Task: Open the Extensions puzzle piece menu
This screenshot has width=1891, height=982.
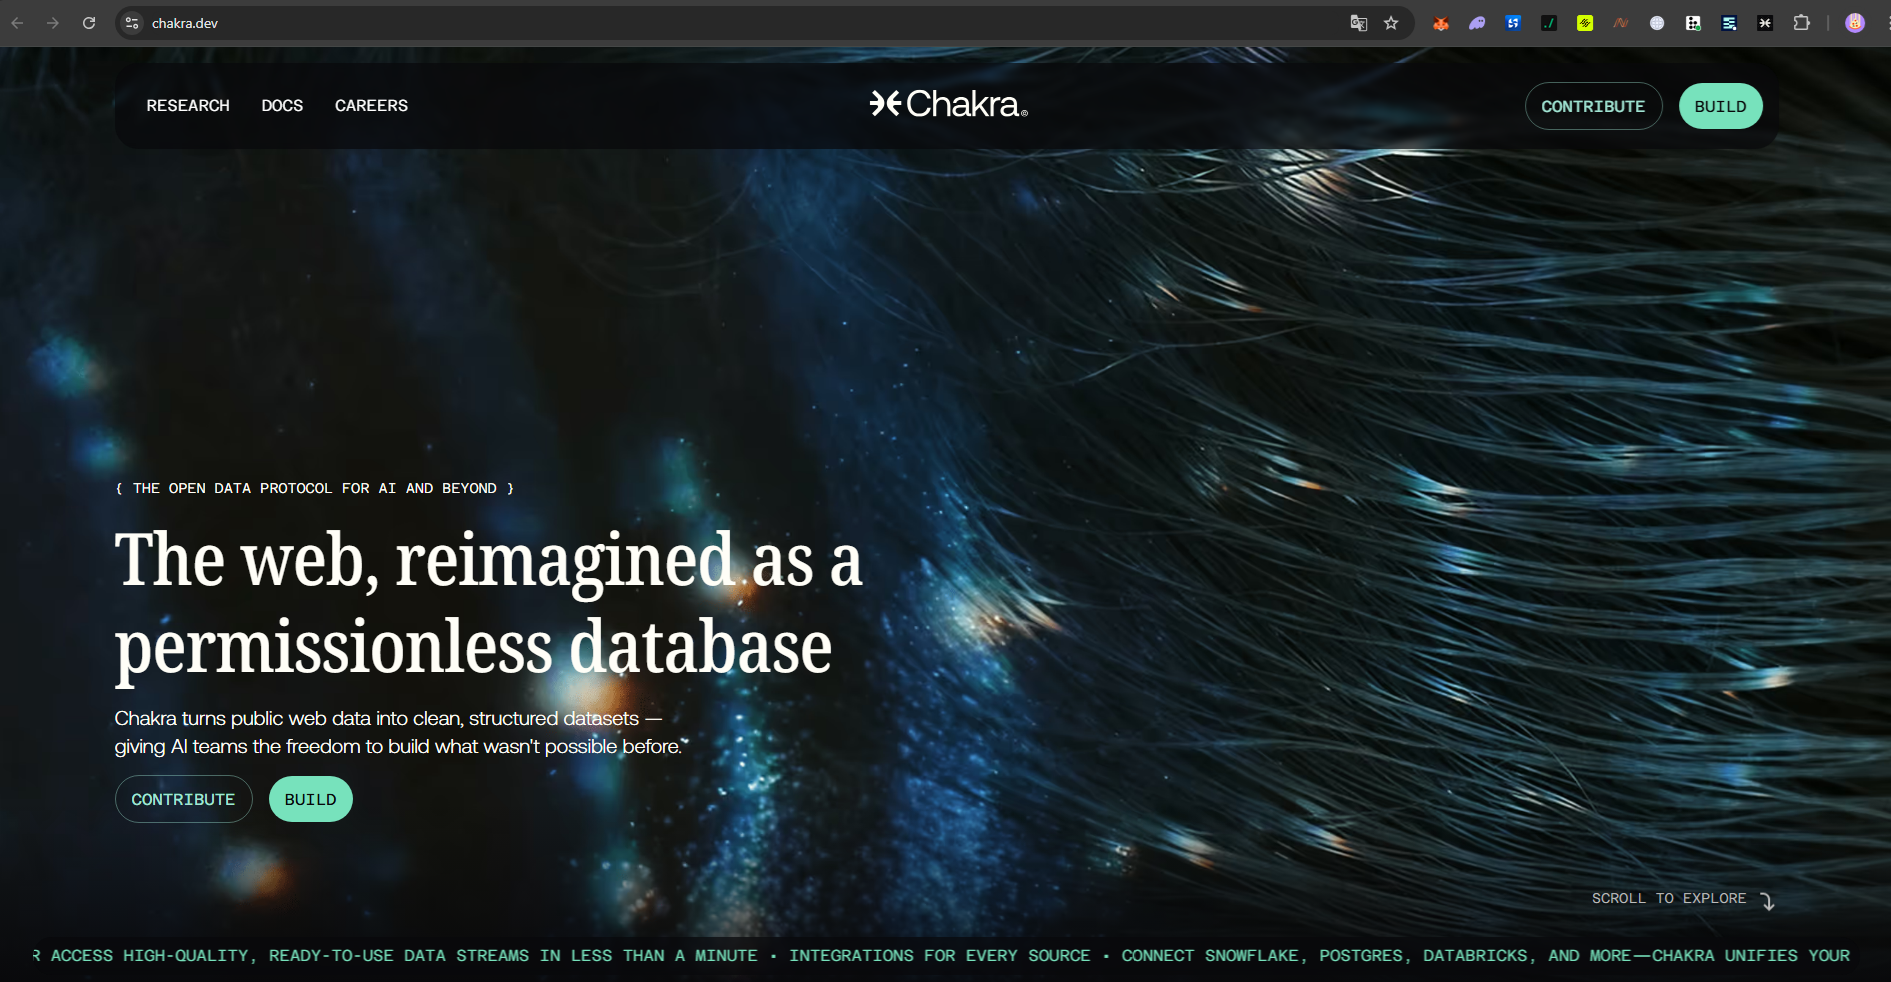Action: click(x=1801, y=23)
